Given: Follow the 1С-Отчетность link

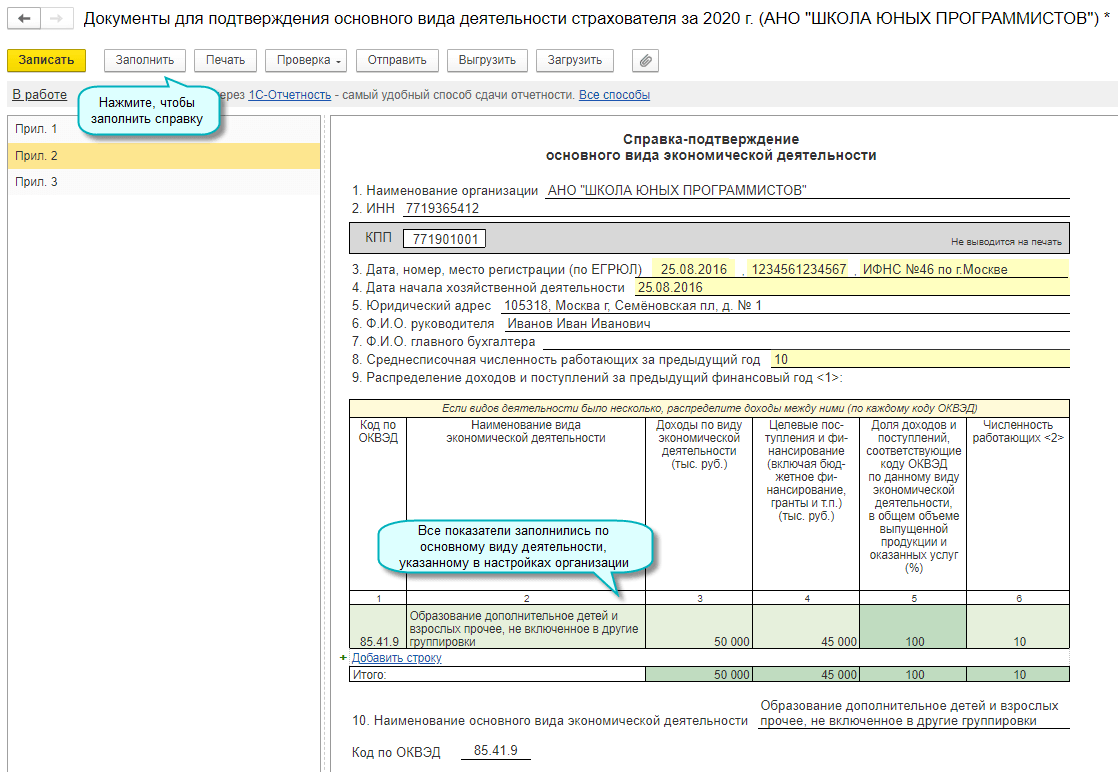Looking at the screenshot, I should tap(289, 95).
